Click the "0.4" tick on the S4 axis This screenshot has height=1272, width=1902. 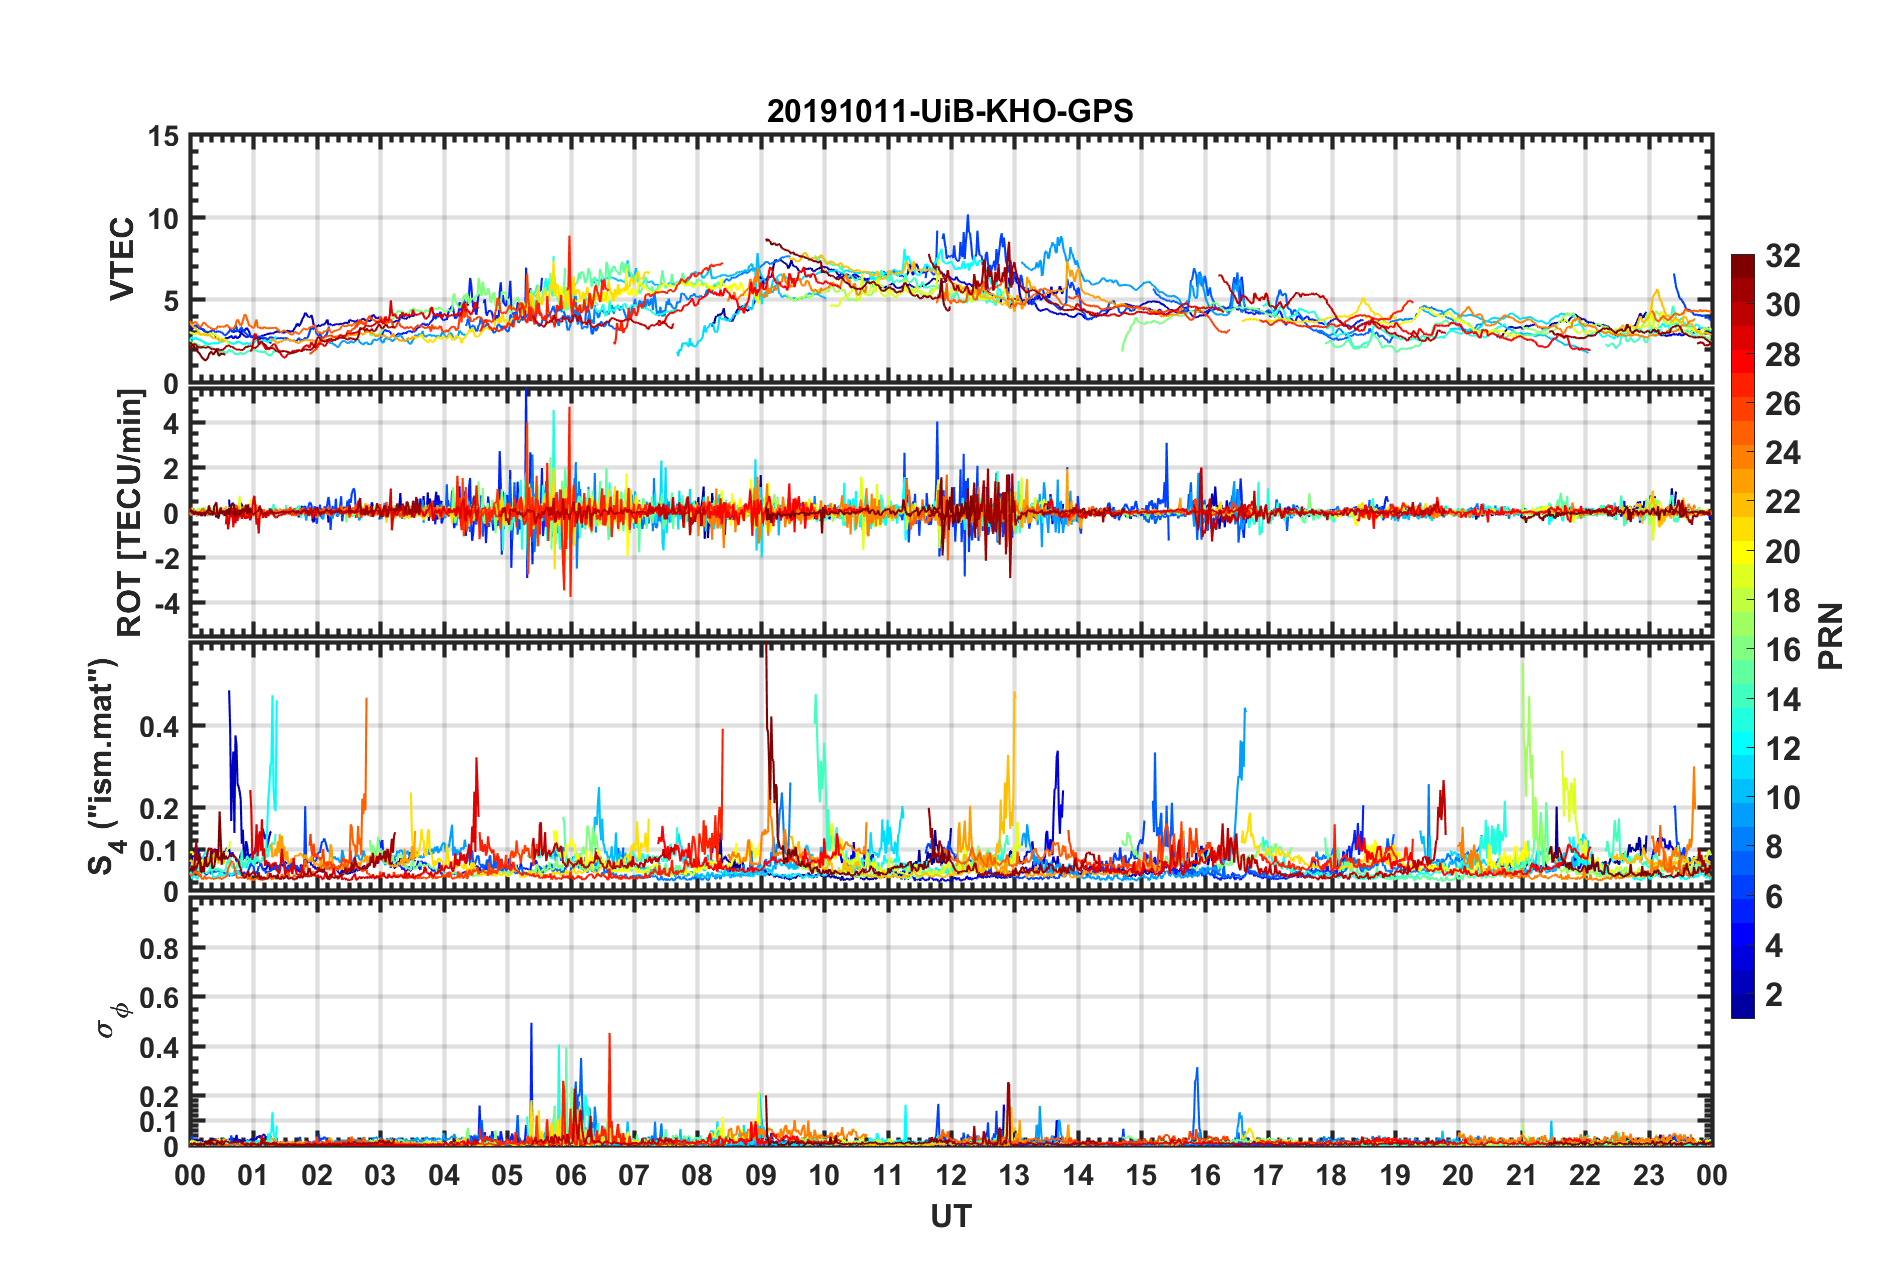point(160,727)
